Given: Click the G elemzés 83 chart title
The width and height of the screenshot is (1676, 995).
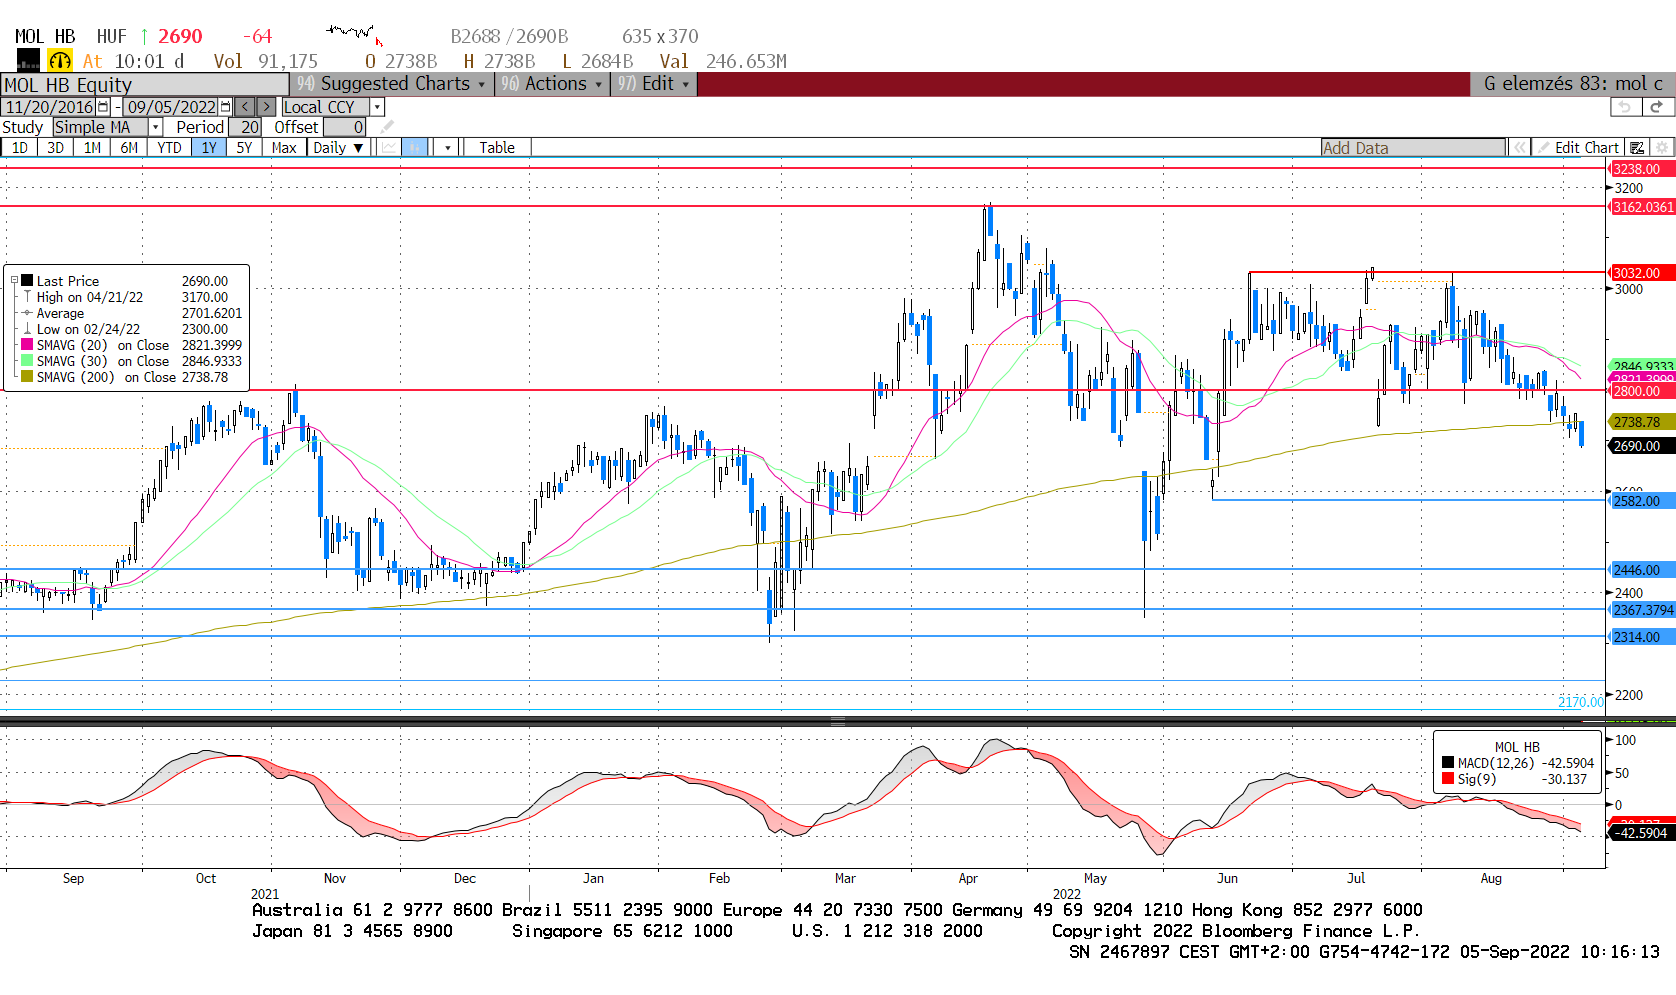Looking at the screenshot, I should tap(1573, 84).
